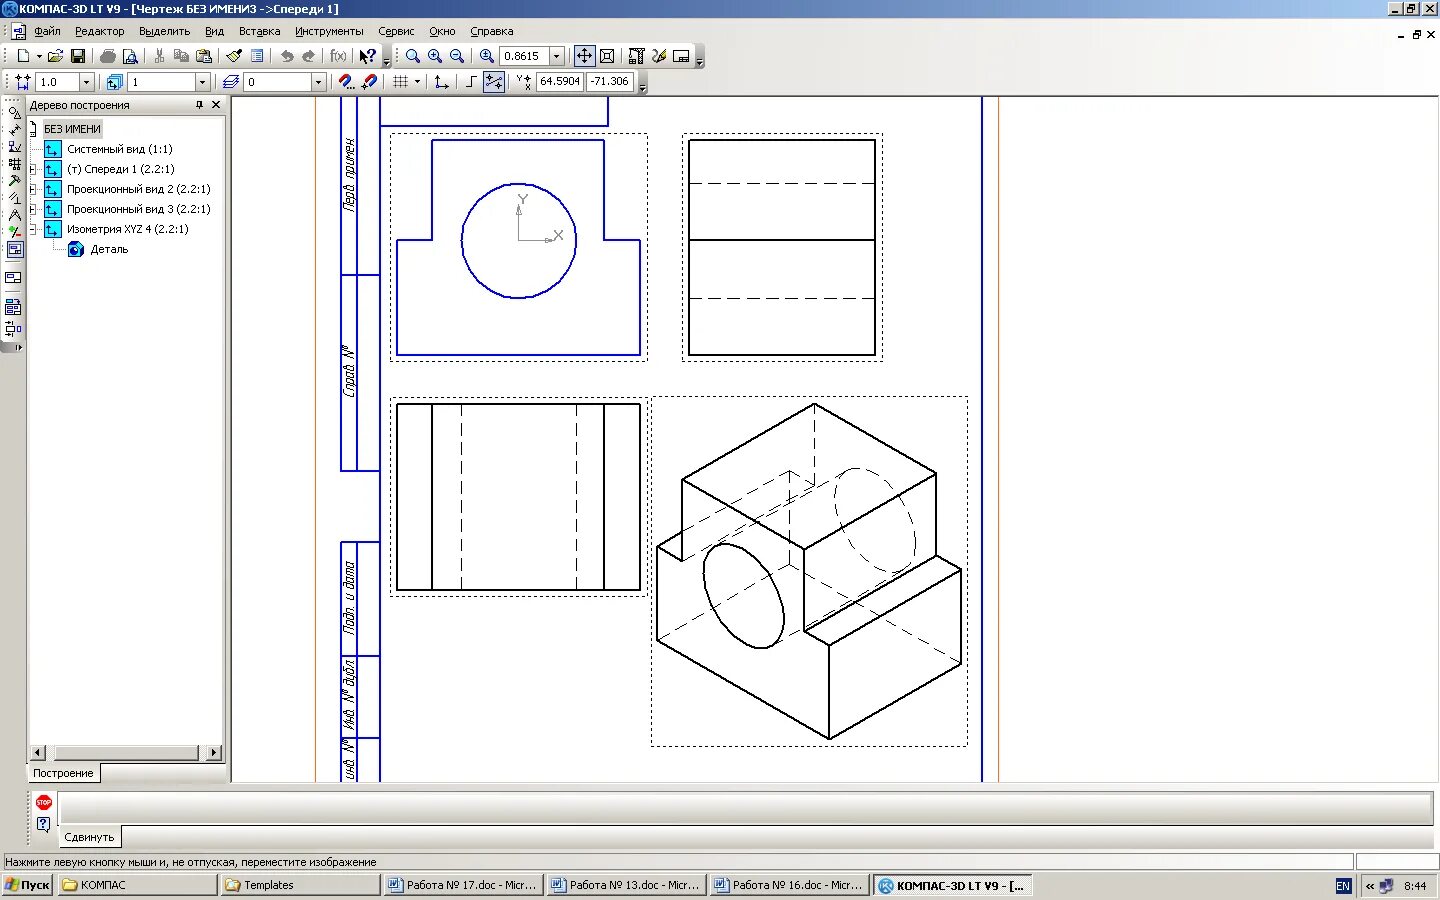Open the Вставка menu

click(x=259, y=31)
